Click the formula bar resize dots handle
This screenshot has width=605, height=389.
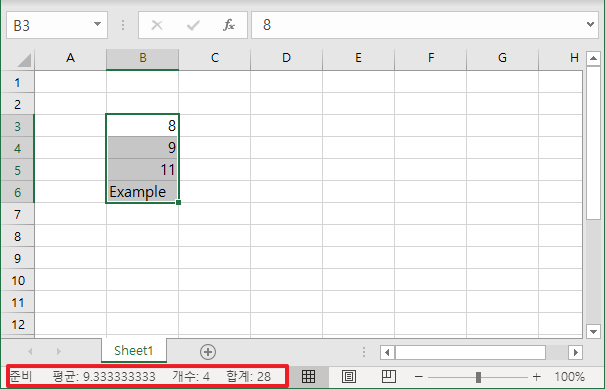pyautogui.click(x=123, y=25)
